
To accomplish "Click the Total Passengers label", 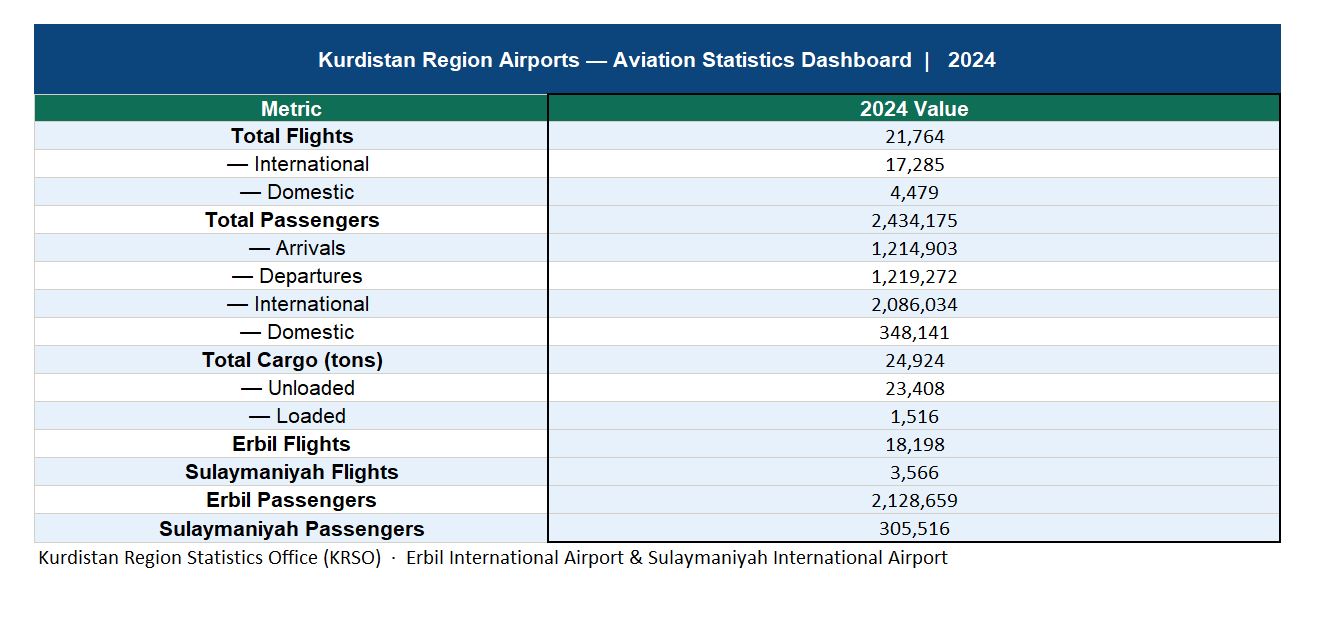I will (x=291, y=220).
